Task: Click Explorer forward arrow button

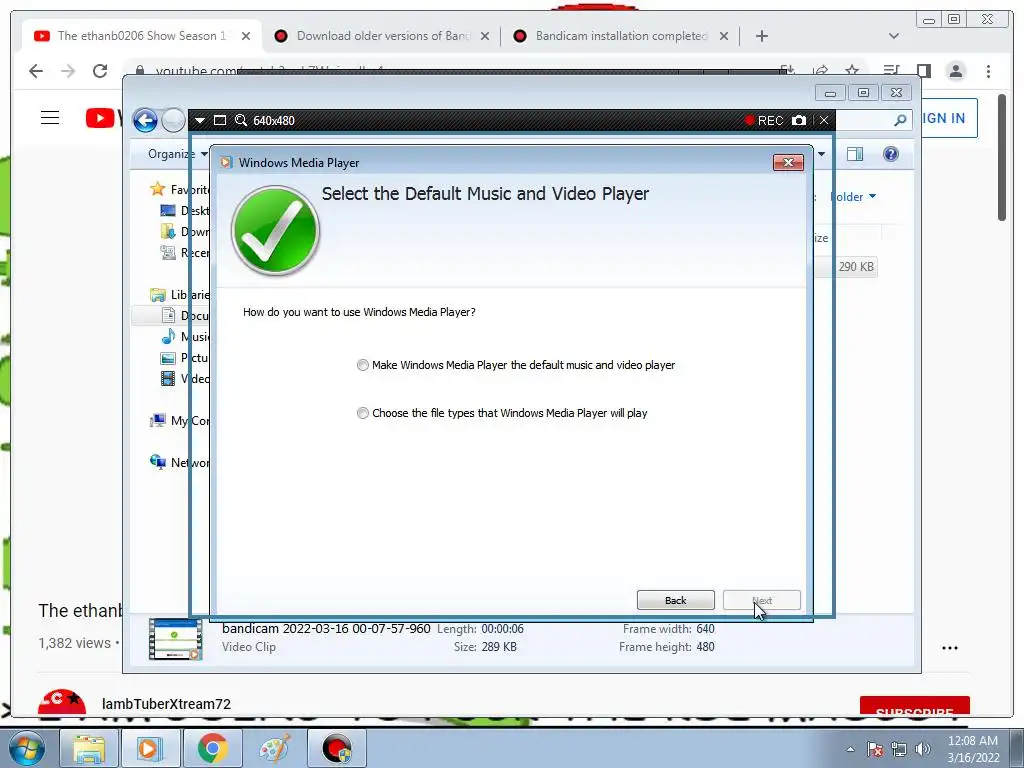Action: [173, 120]
